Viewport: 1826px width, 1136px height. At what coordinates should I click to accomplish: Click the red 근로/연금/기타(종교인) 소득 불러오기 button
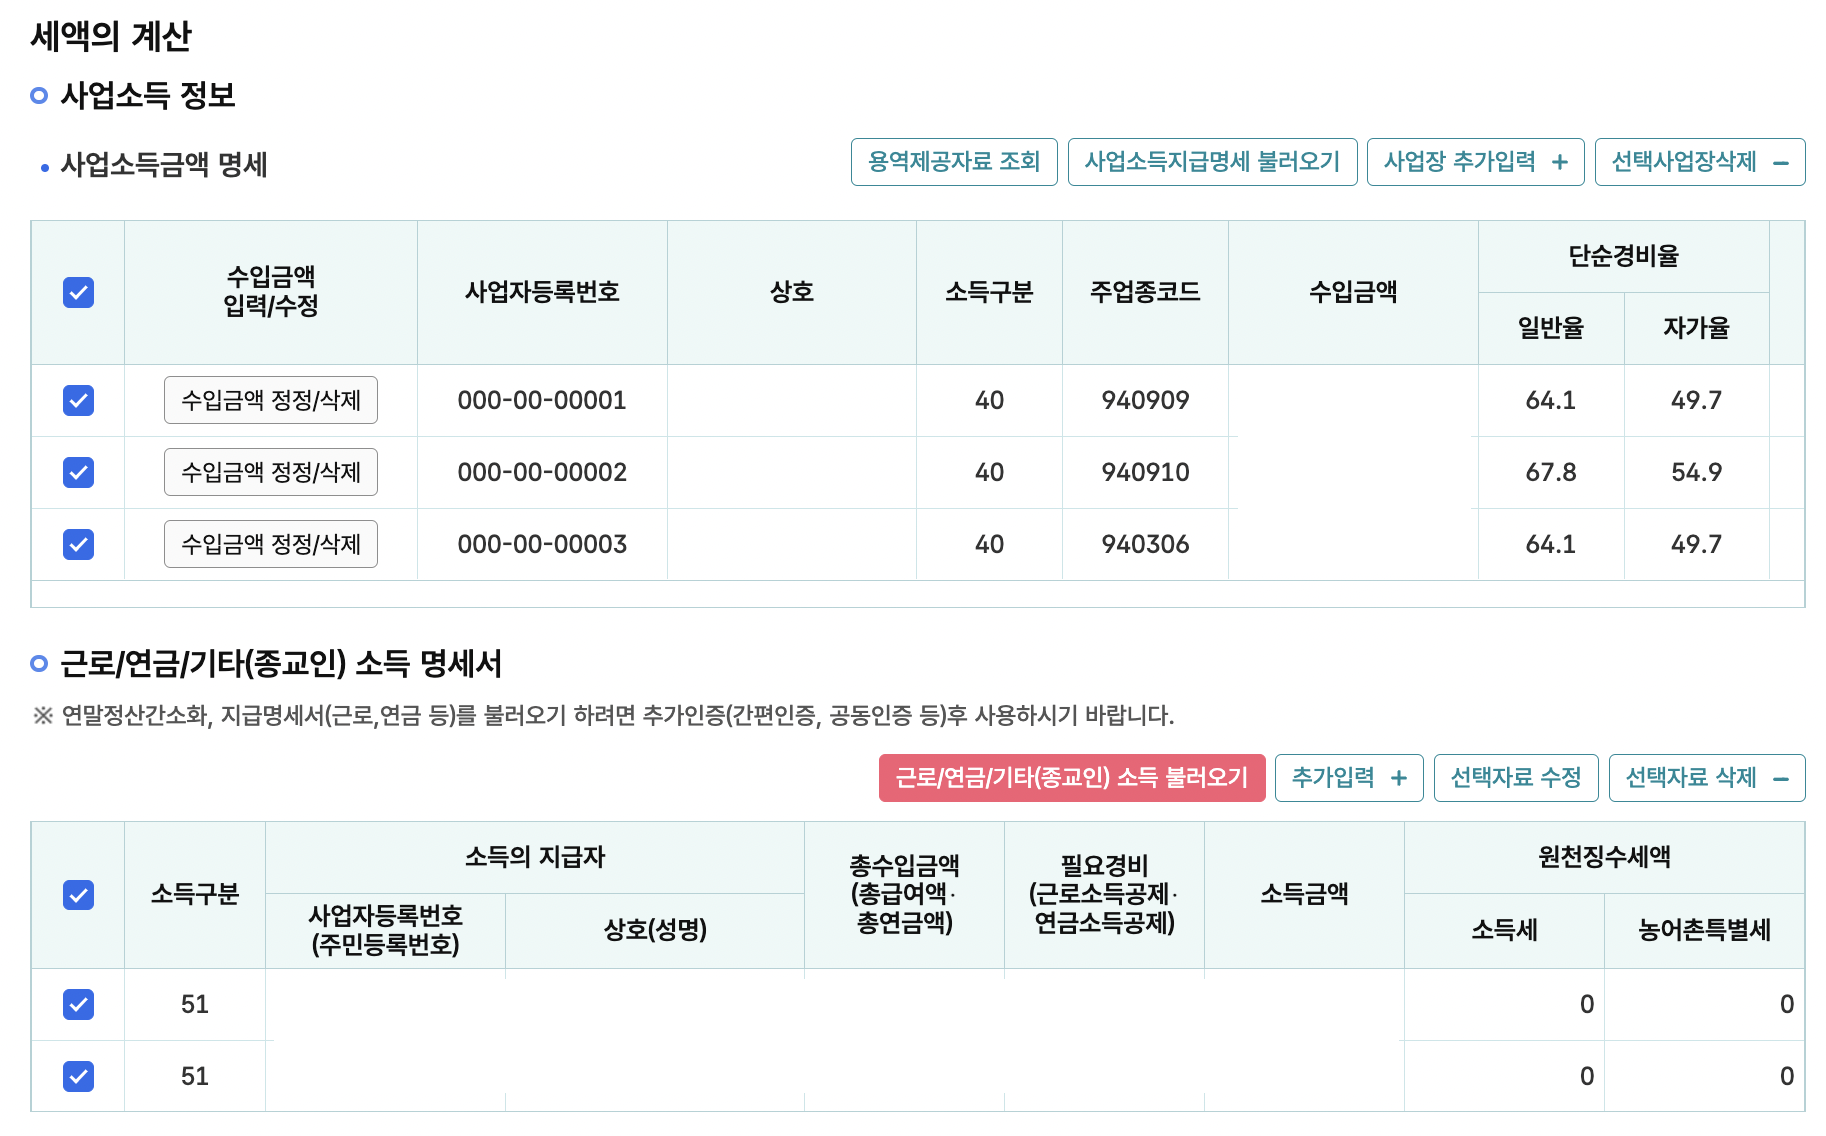coord(1072,777)
